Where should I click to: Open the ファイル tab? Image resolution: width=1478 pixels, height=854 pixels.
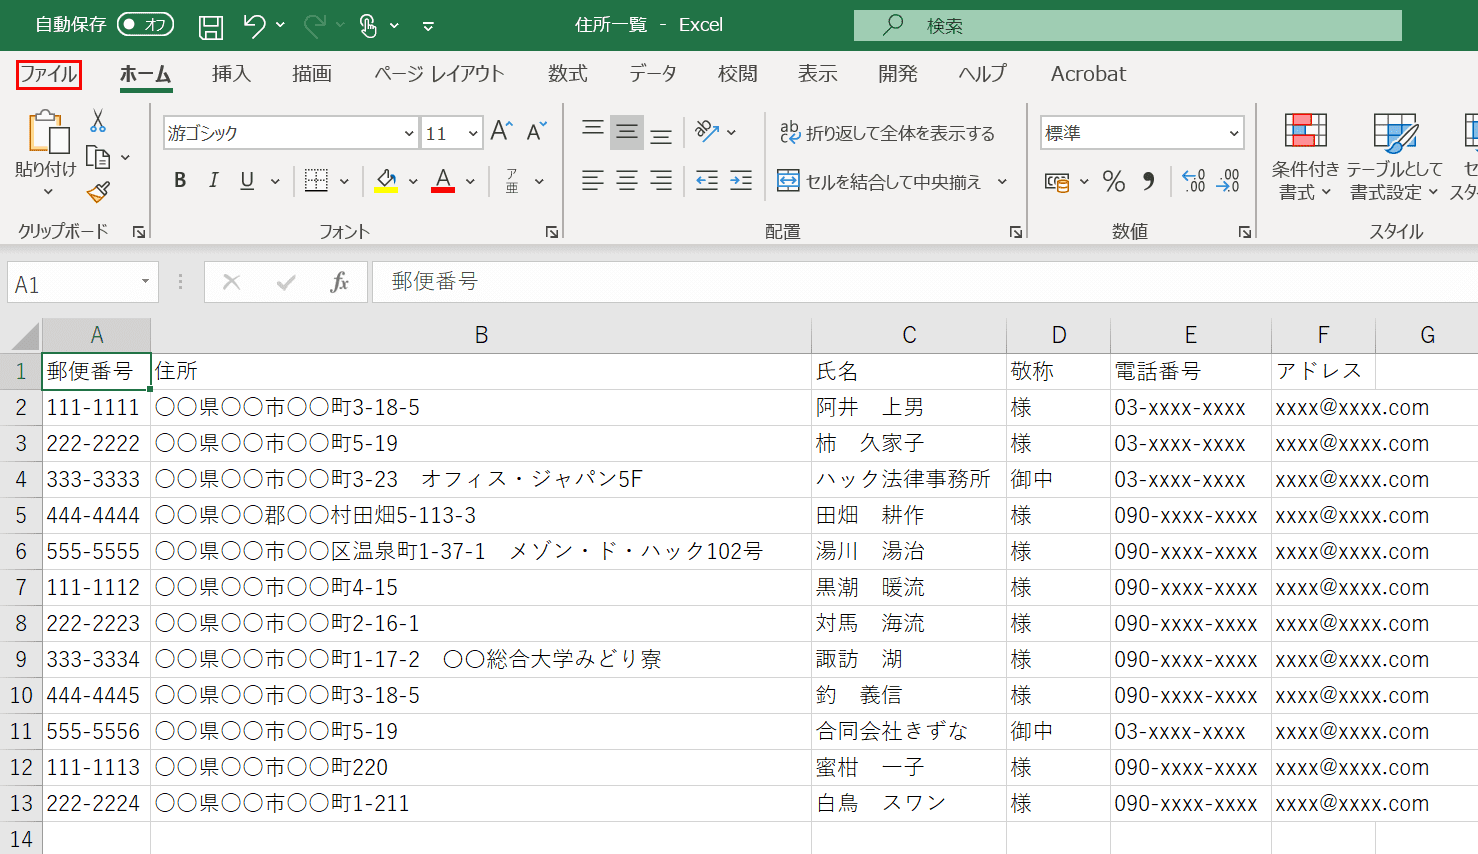tap(49, 74)
